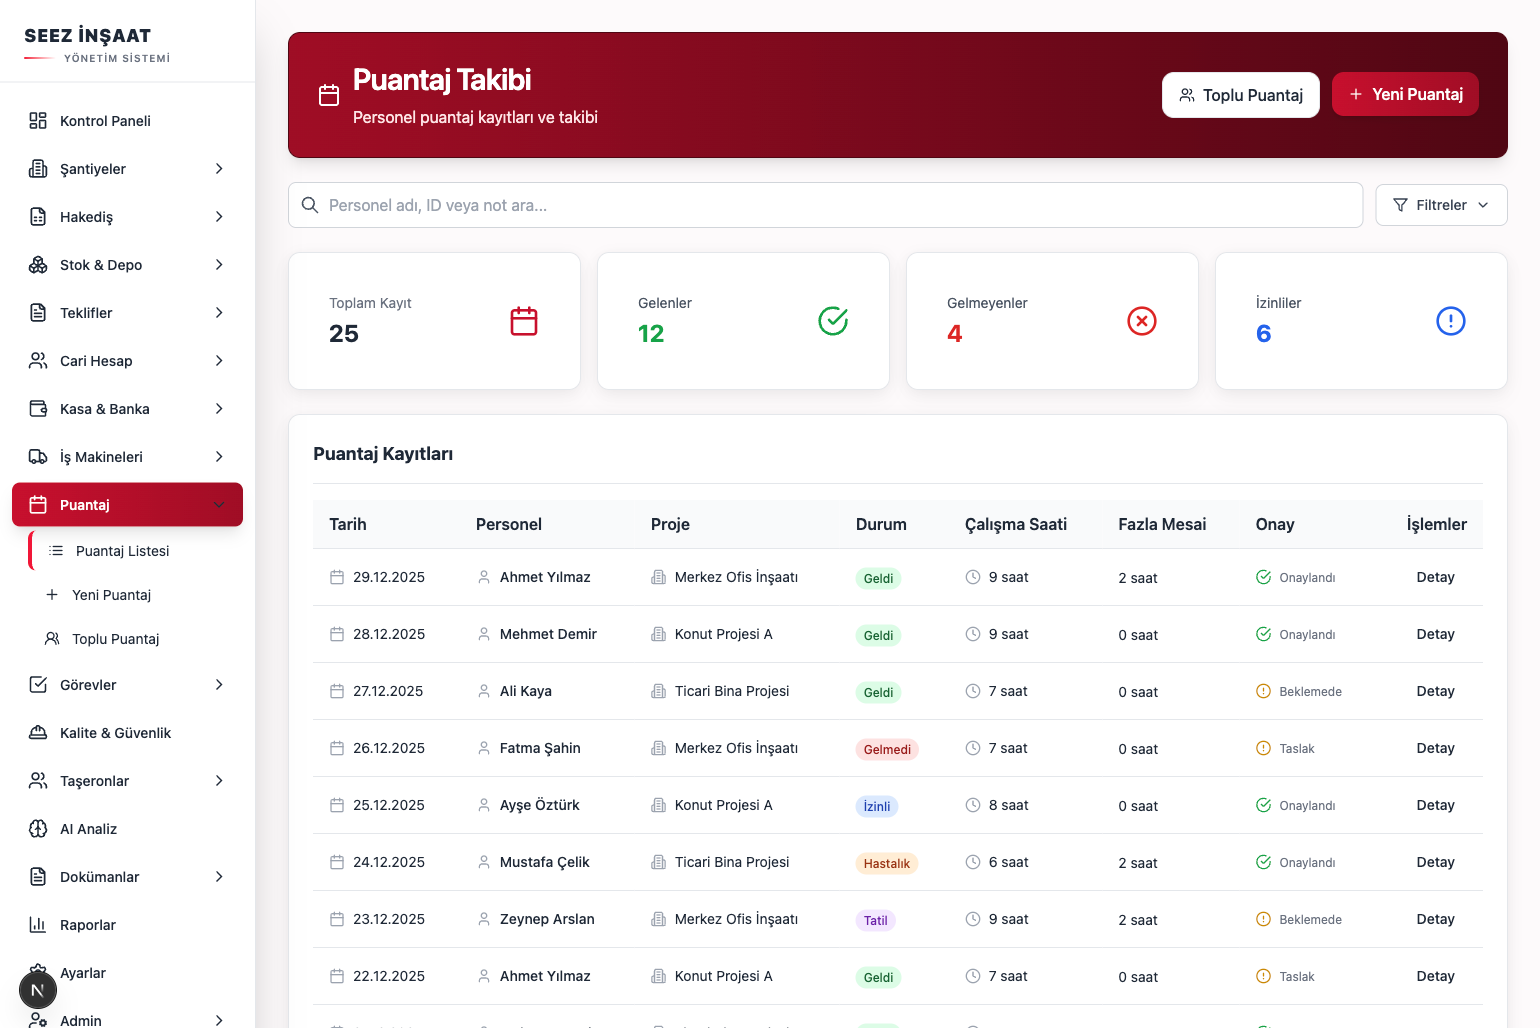The height and width of the screenshot is (1028, 1540).
Task: Expand the Stok & Depo submenu
Action: [127, 265]
